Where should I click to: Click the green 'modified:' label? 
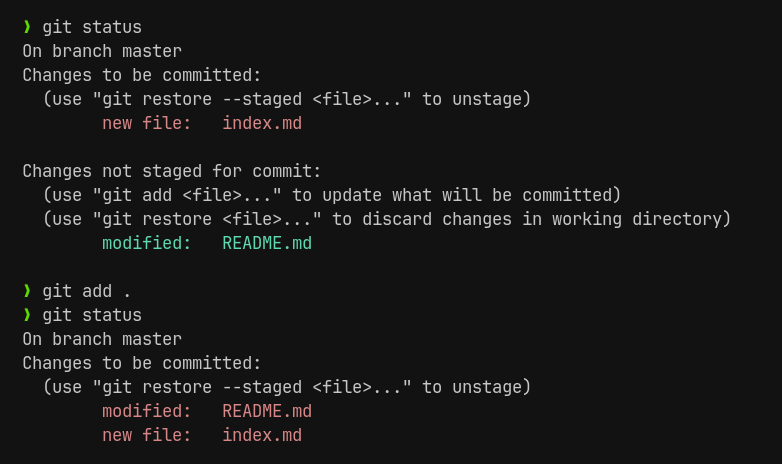(x=147, y=243)
